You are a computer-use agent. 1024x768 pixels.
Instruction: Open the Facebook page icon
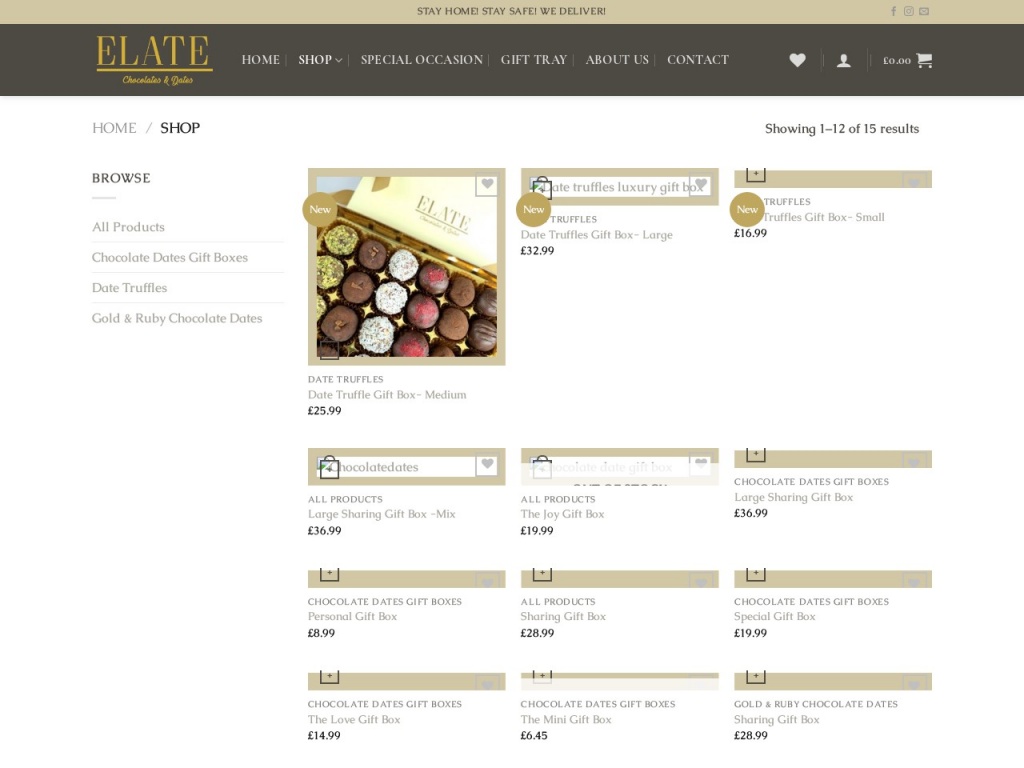pyautogui.click(x=893, y=12)
